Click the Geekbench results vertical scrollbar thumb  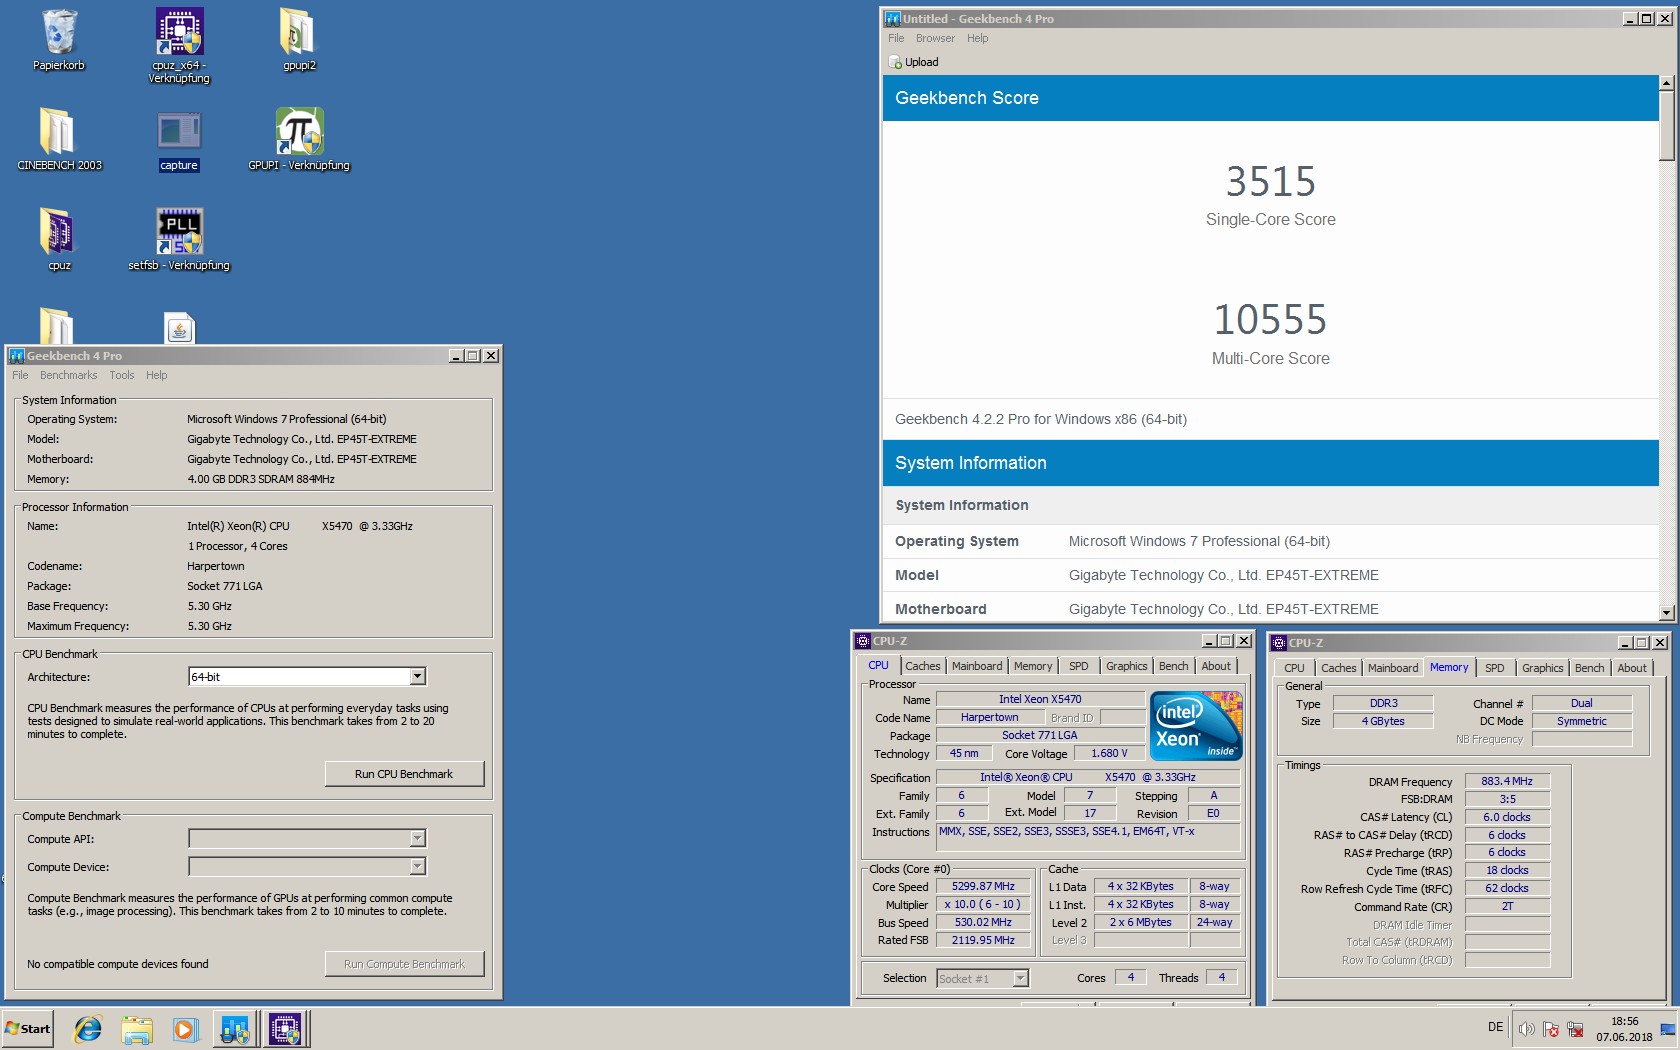(1666, 126)
